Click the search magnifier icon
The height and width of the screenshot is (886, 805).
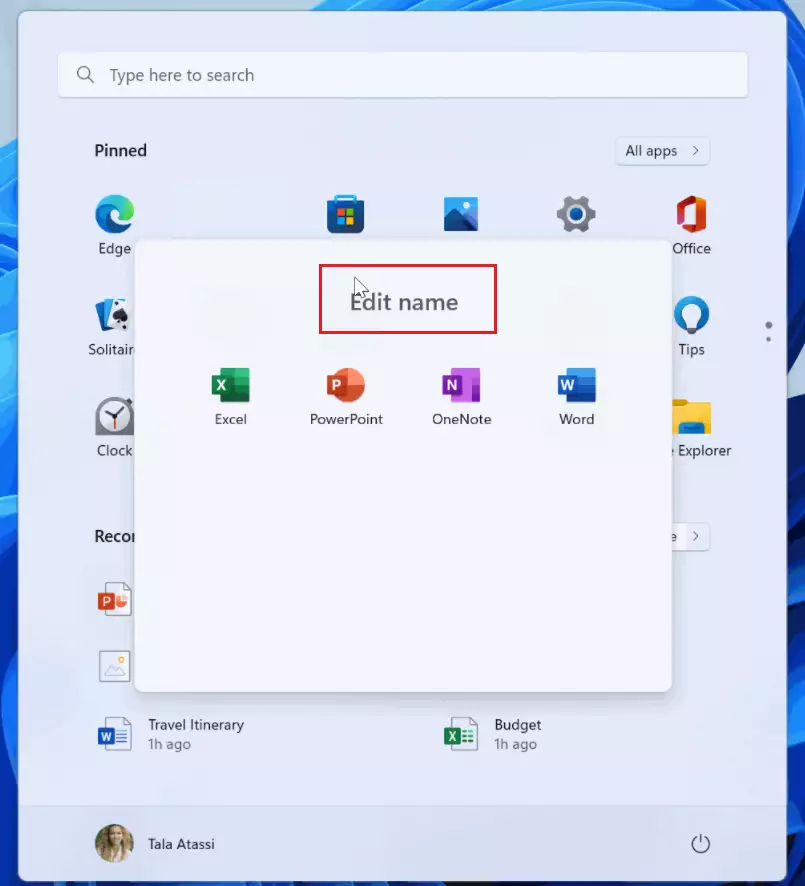(85, 75)
